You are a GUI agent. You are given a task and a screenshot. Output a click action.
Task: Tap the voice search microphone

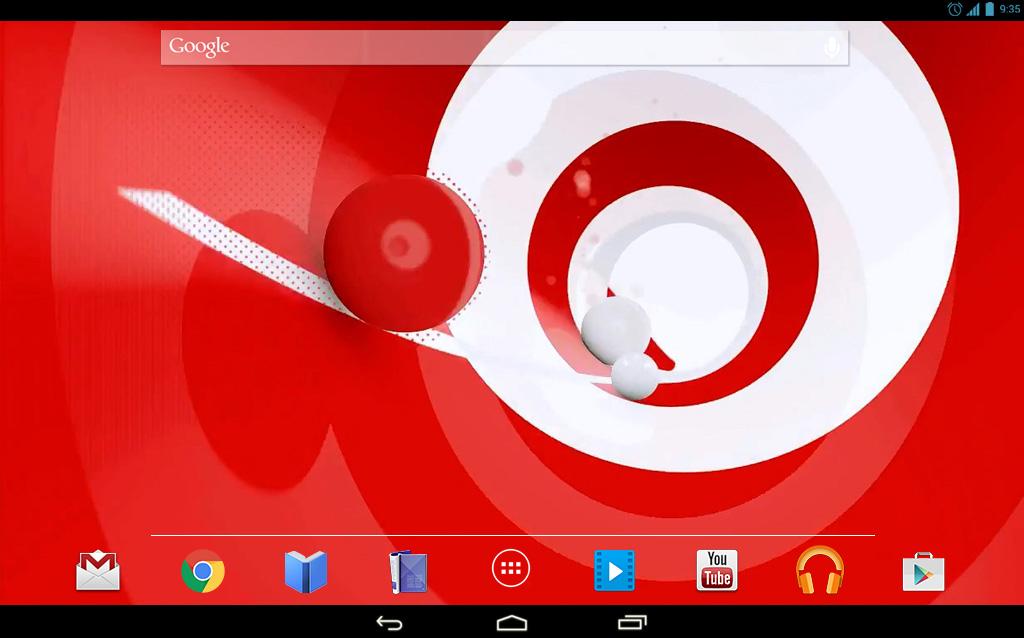pos(831,47)
